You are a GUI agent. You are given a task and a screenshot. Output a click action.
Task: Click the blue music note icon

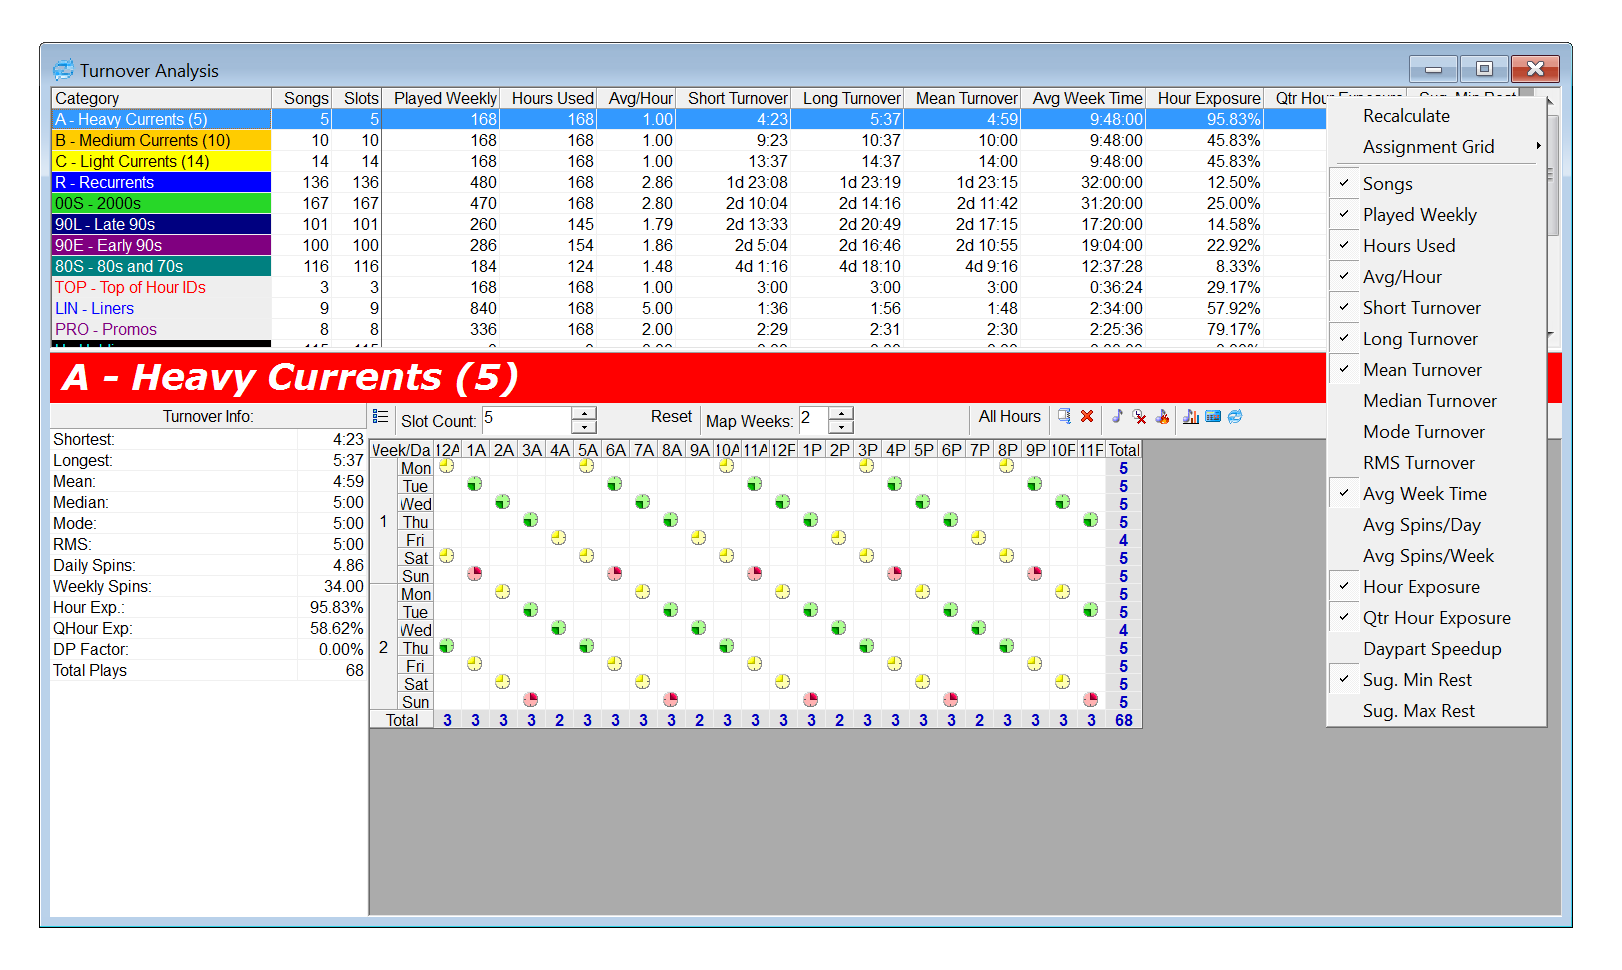[x=1117, y=417]
